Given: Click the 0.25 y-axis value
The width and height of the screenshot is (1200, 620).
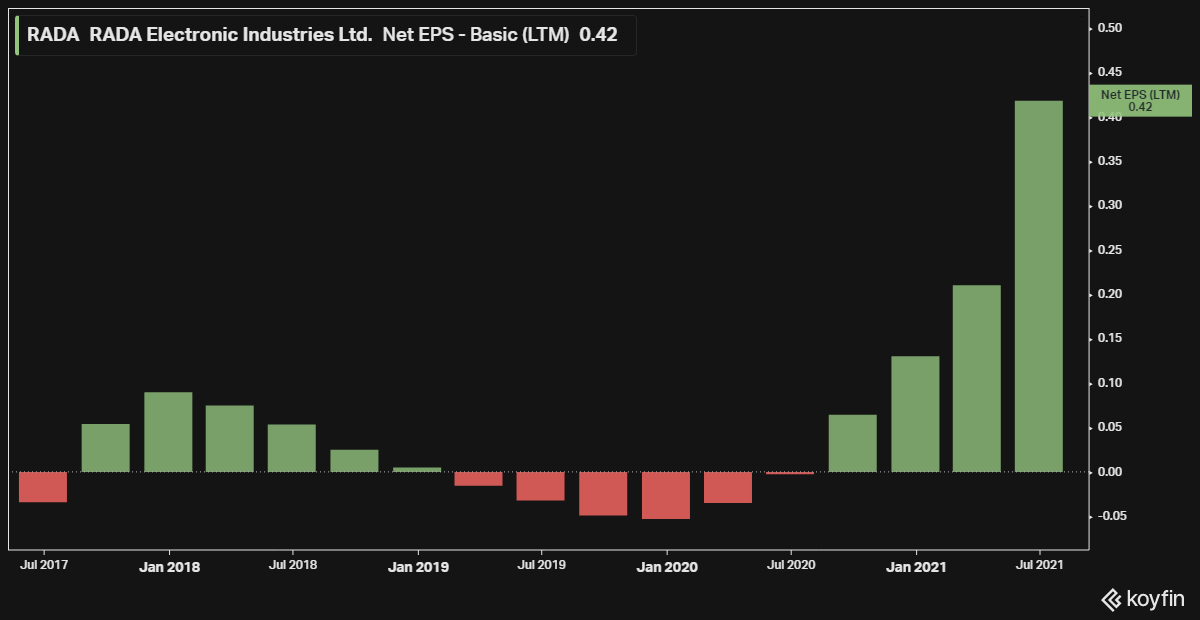Looking at the screenshot, I should (1108, 250).
